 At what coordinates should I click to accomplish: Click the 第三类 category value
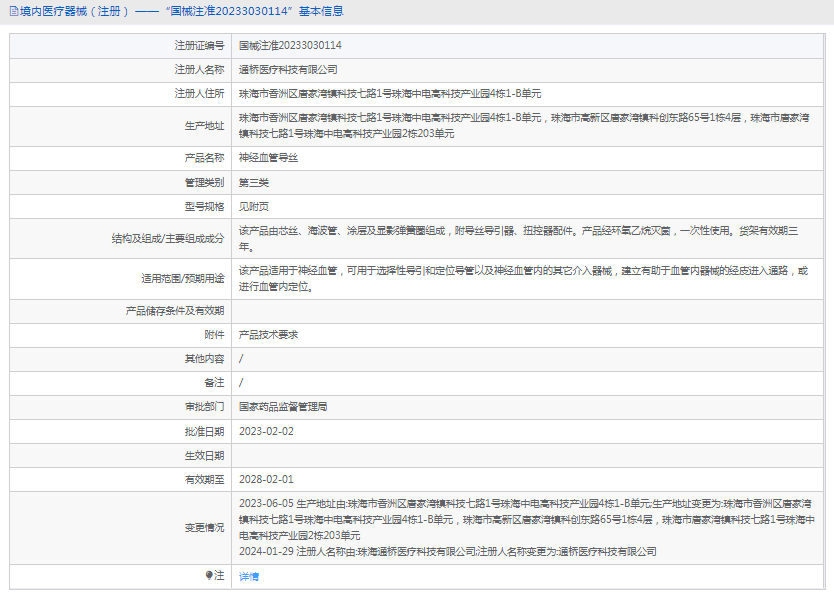tap(254, 182)
